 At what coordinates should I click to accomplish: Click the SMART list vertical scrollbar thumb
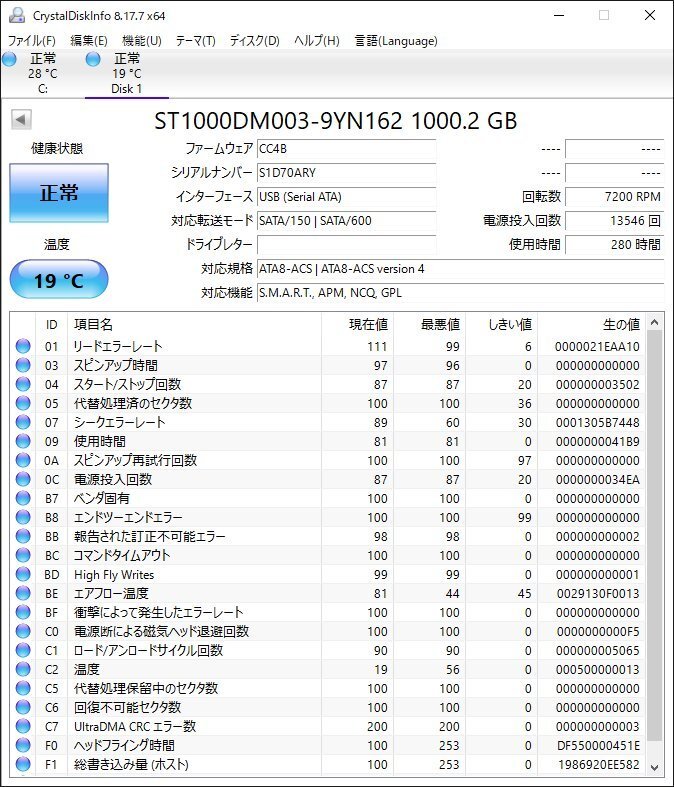coord(654,535)
